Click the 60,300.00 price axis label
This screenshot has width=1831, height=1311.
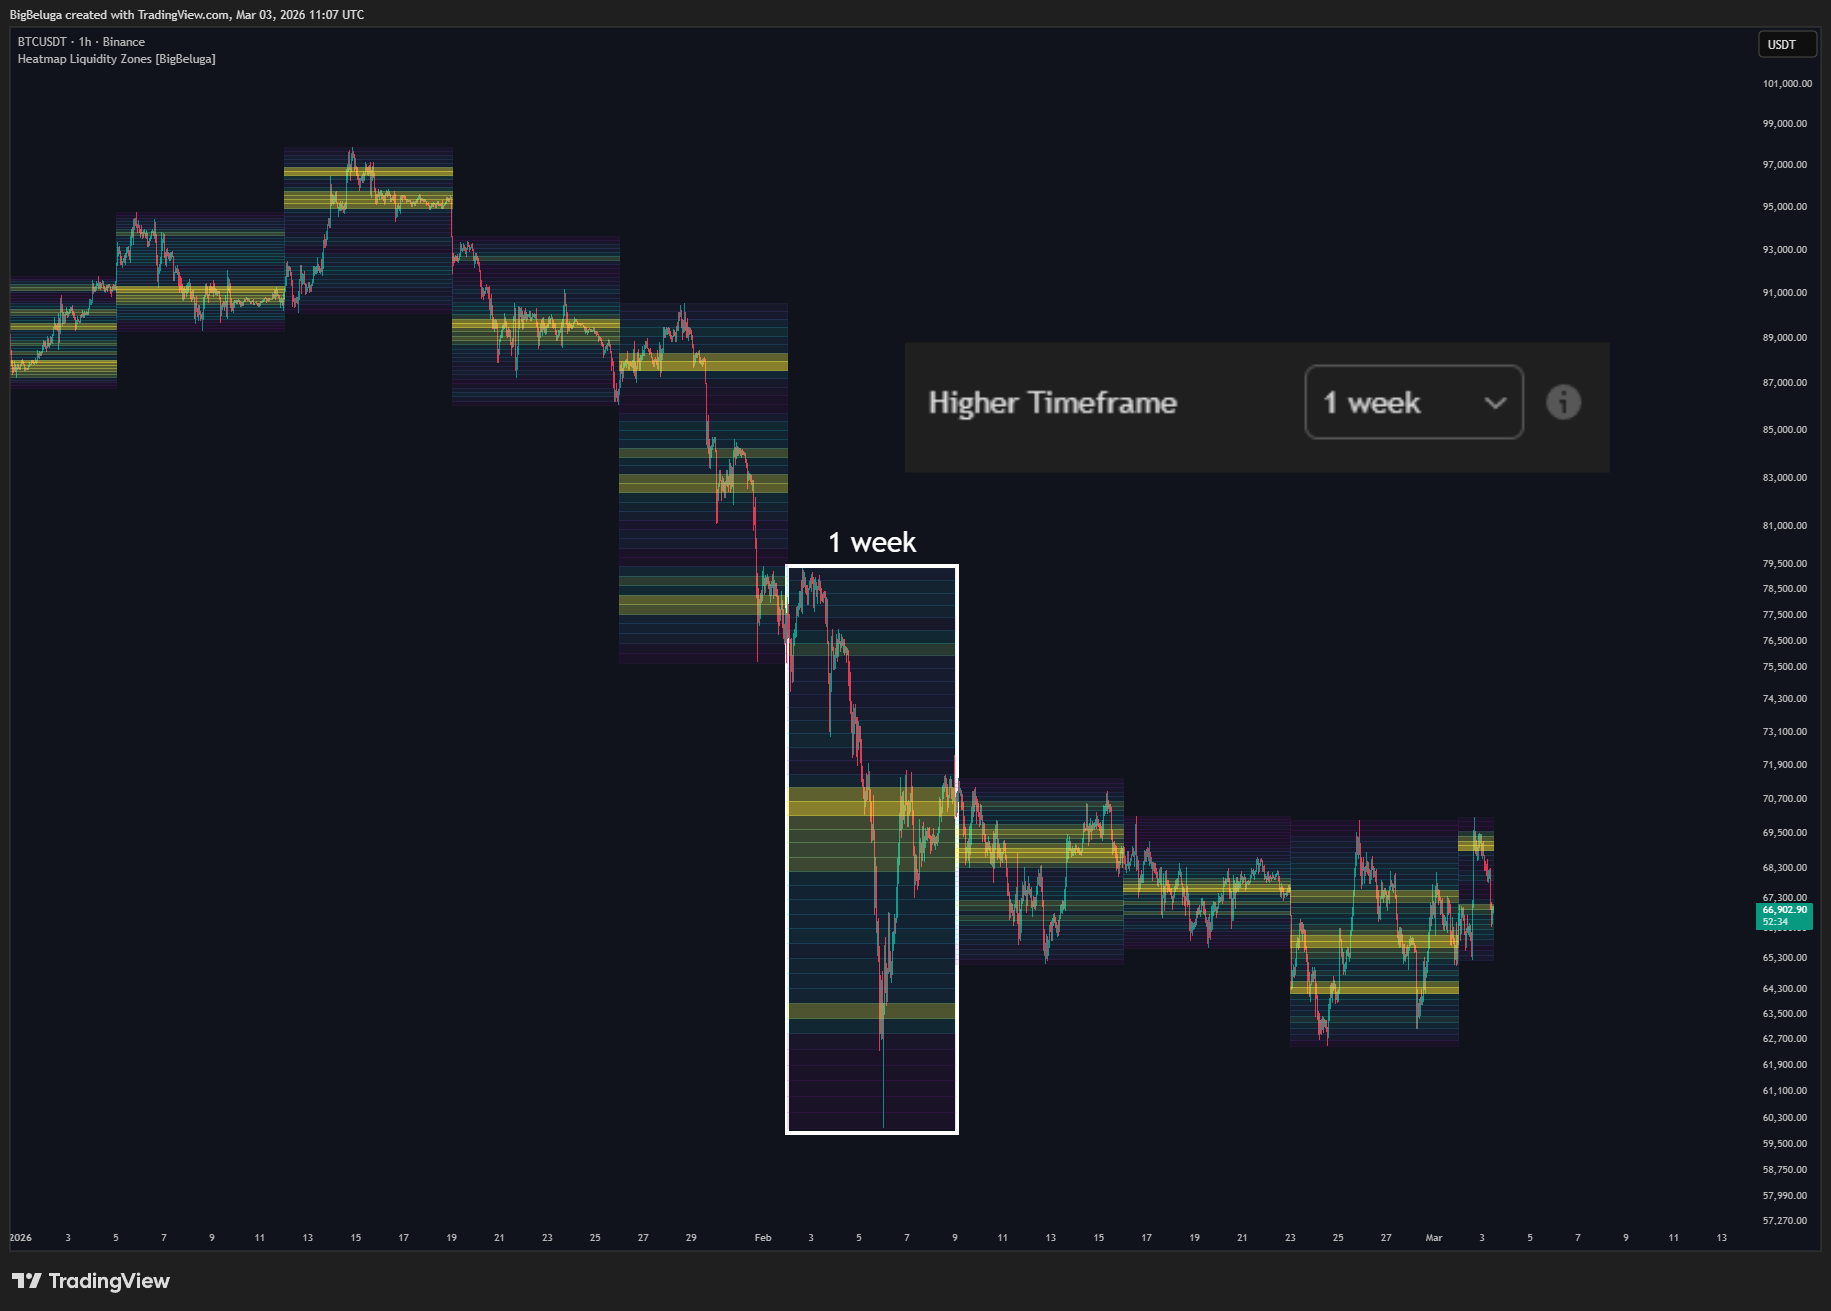click(x=1785, y=1118)
